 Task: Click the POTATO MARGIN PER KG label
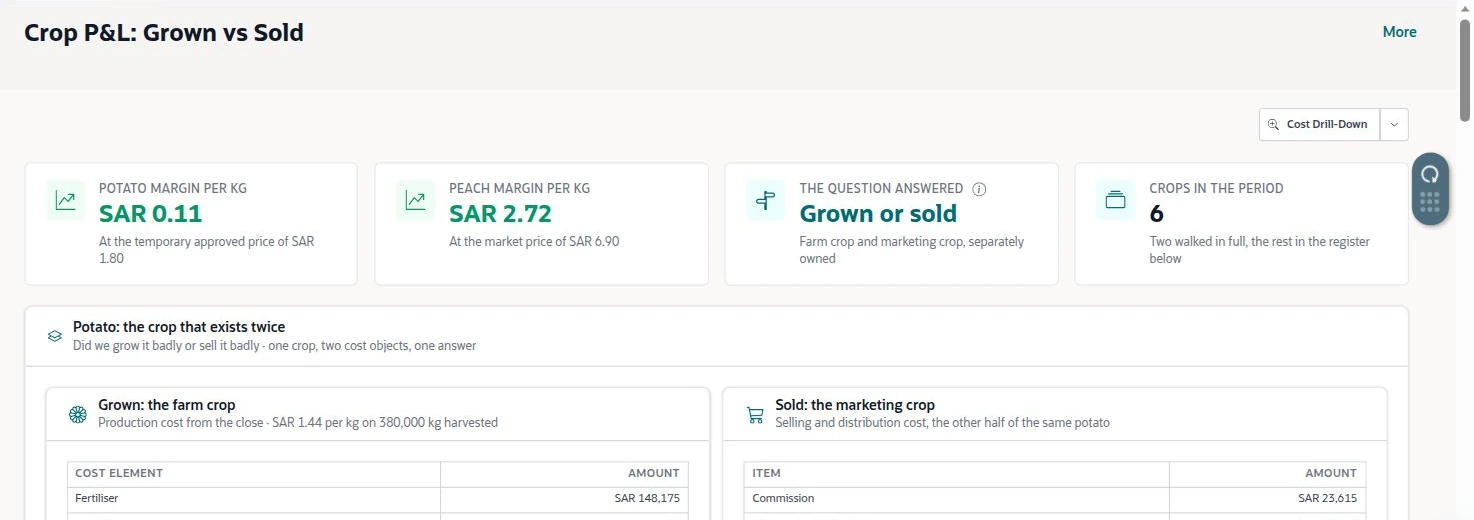173,188
